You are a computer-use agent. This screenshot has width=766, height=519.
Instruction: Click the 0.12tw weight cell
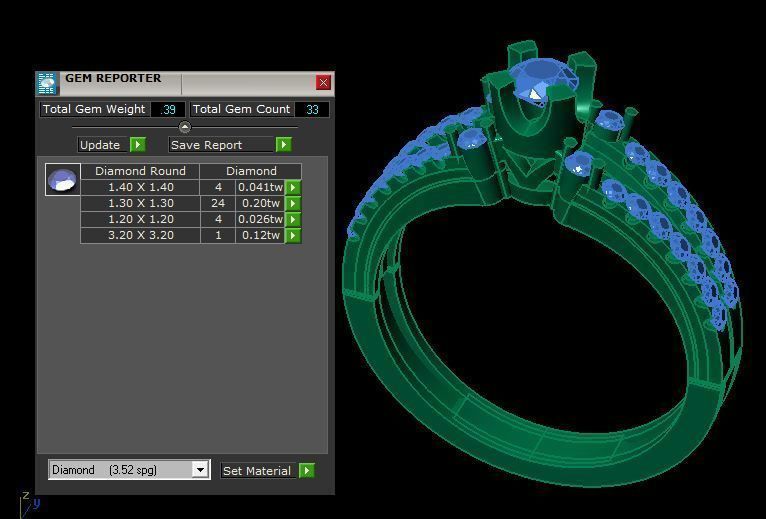(x=260, y=236)
